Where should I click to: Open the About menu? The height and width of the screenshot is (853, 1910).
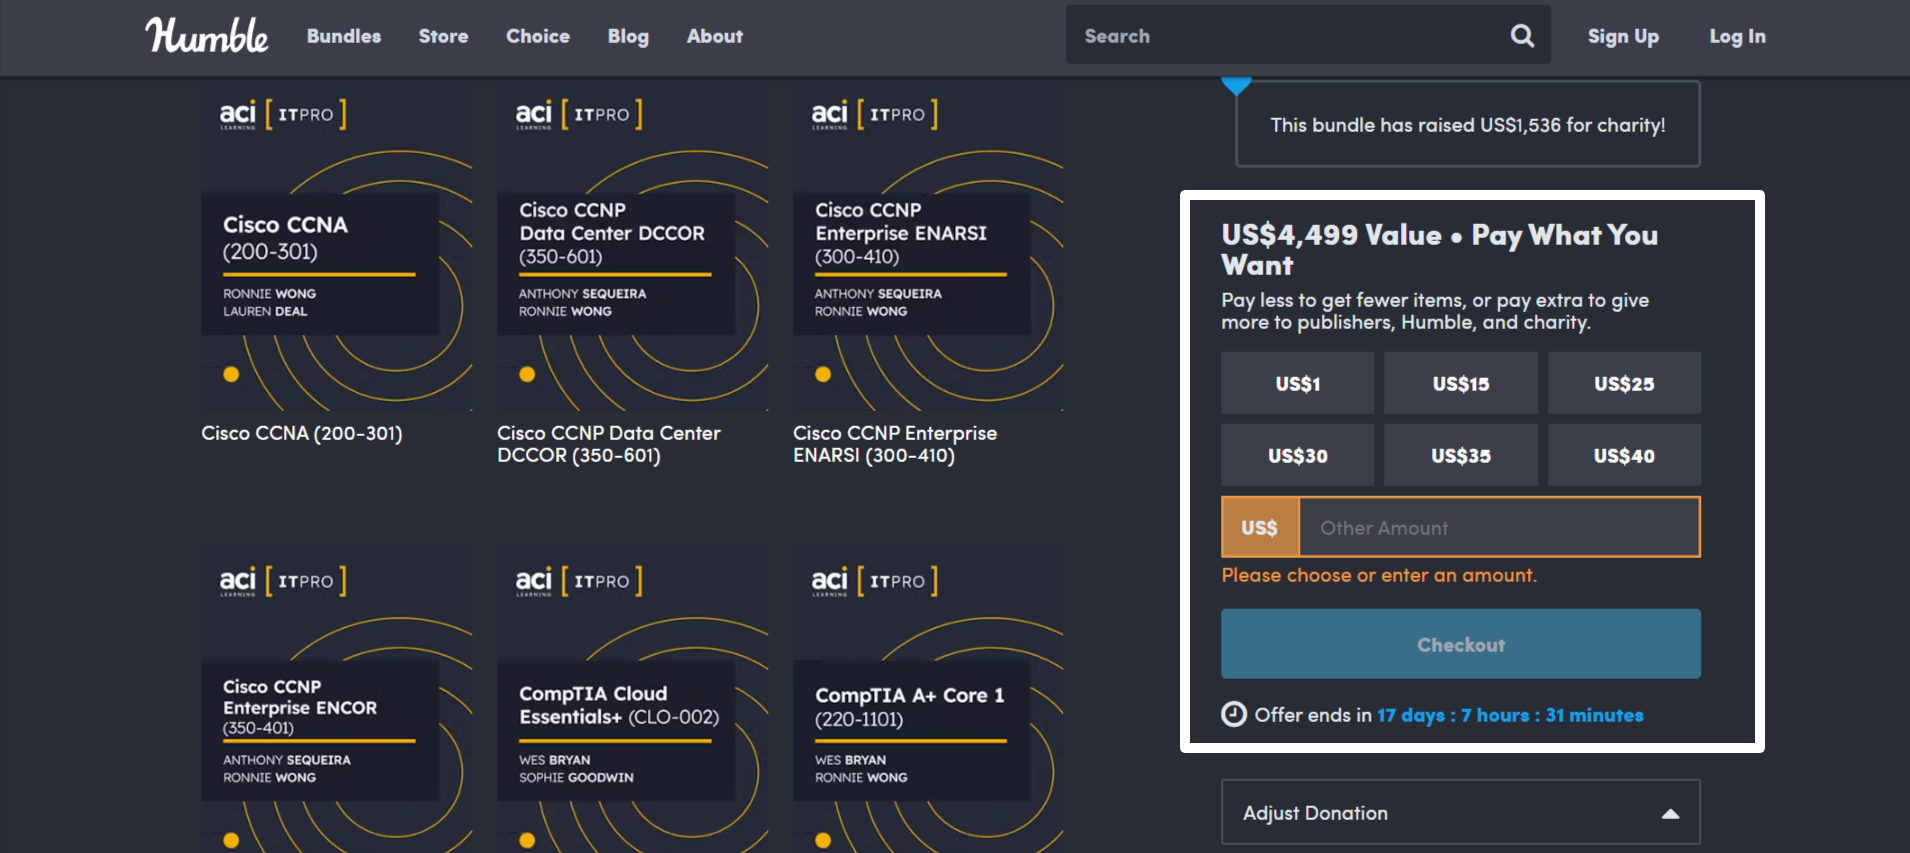coord(714,36)
